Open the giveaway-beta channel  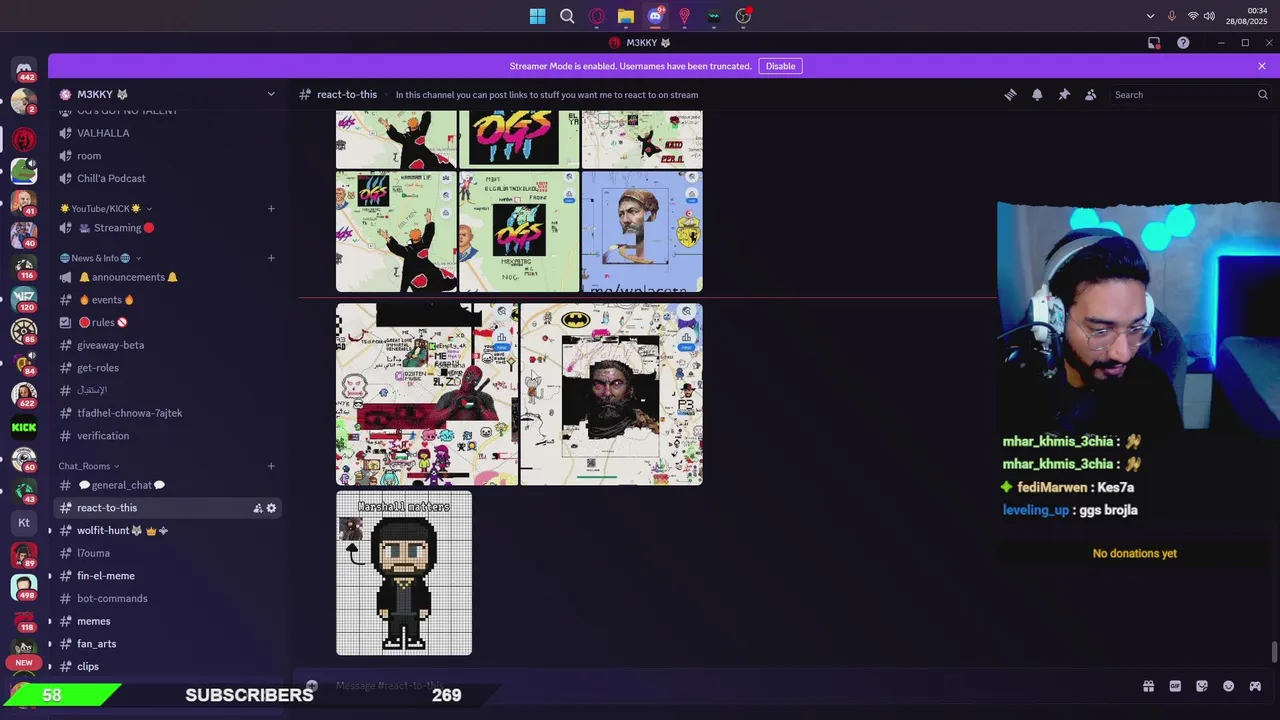click(x=167, y=345)
